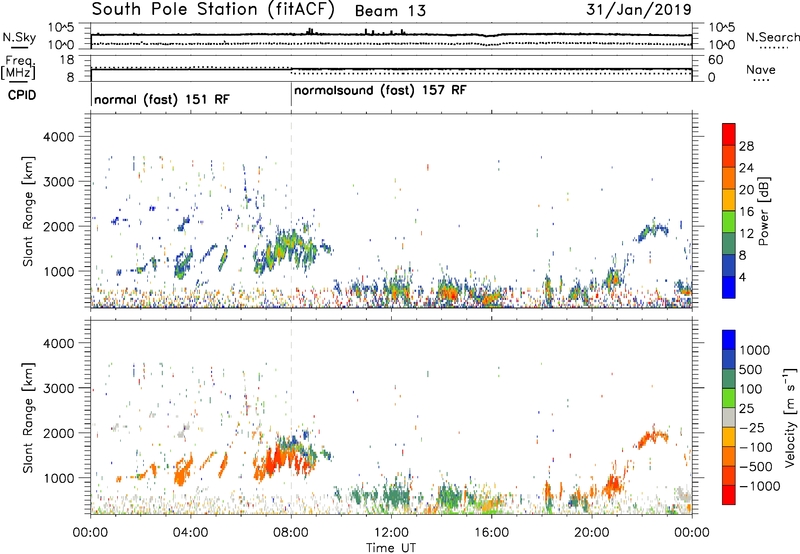This screenshot has height=554, width=800.
Task: Click the '2000' tick on the velocity panel axis
Action: (59, 433)
